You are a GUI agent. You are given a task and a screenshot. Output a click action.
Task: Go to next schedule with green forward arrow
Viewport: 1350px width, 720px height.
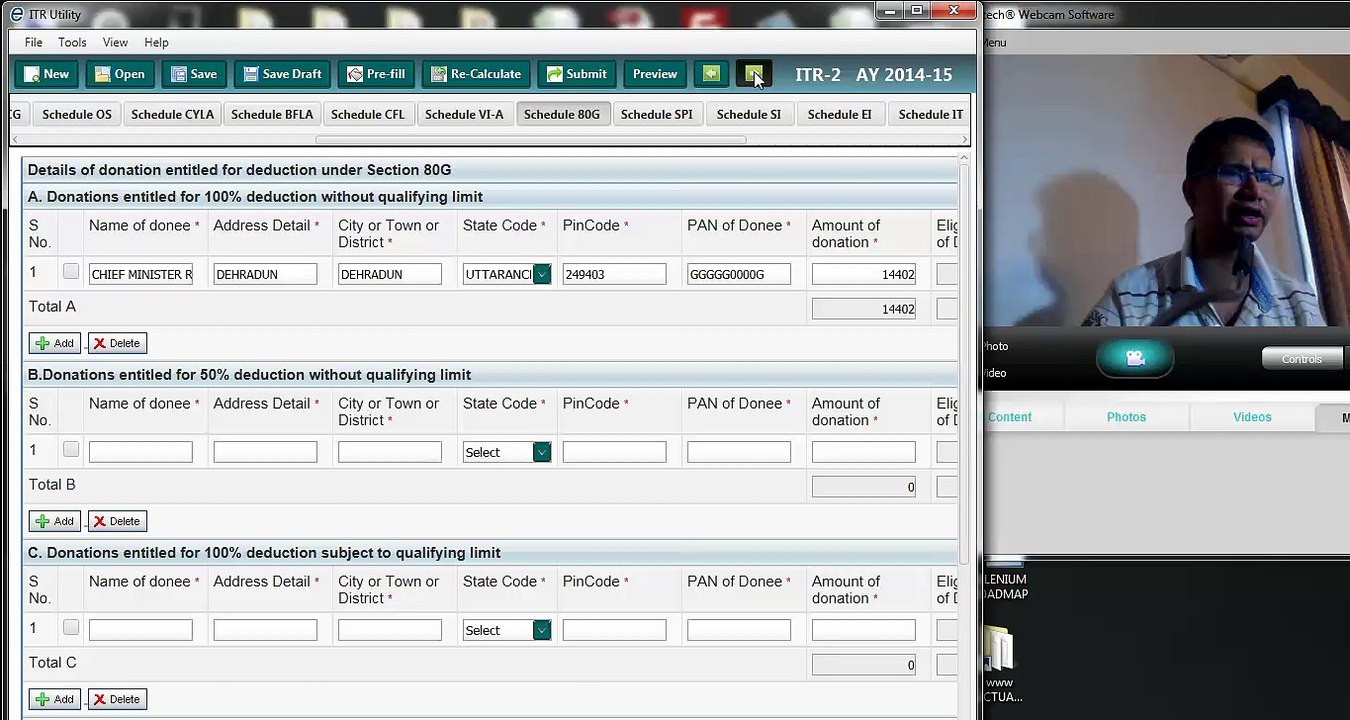[753, 74]
